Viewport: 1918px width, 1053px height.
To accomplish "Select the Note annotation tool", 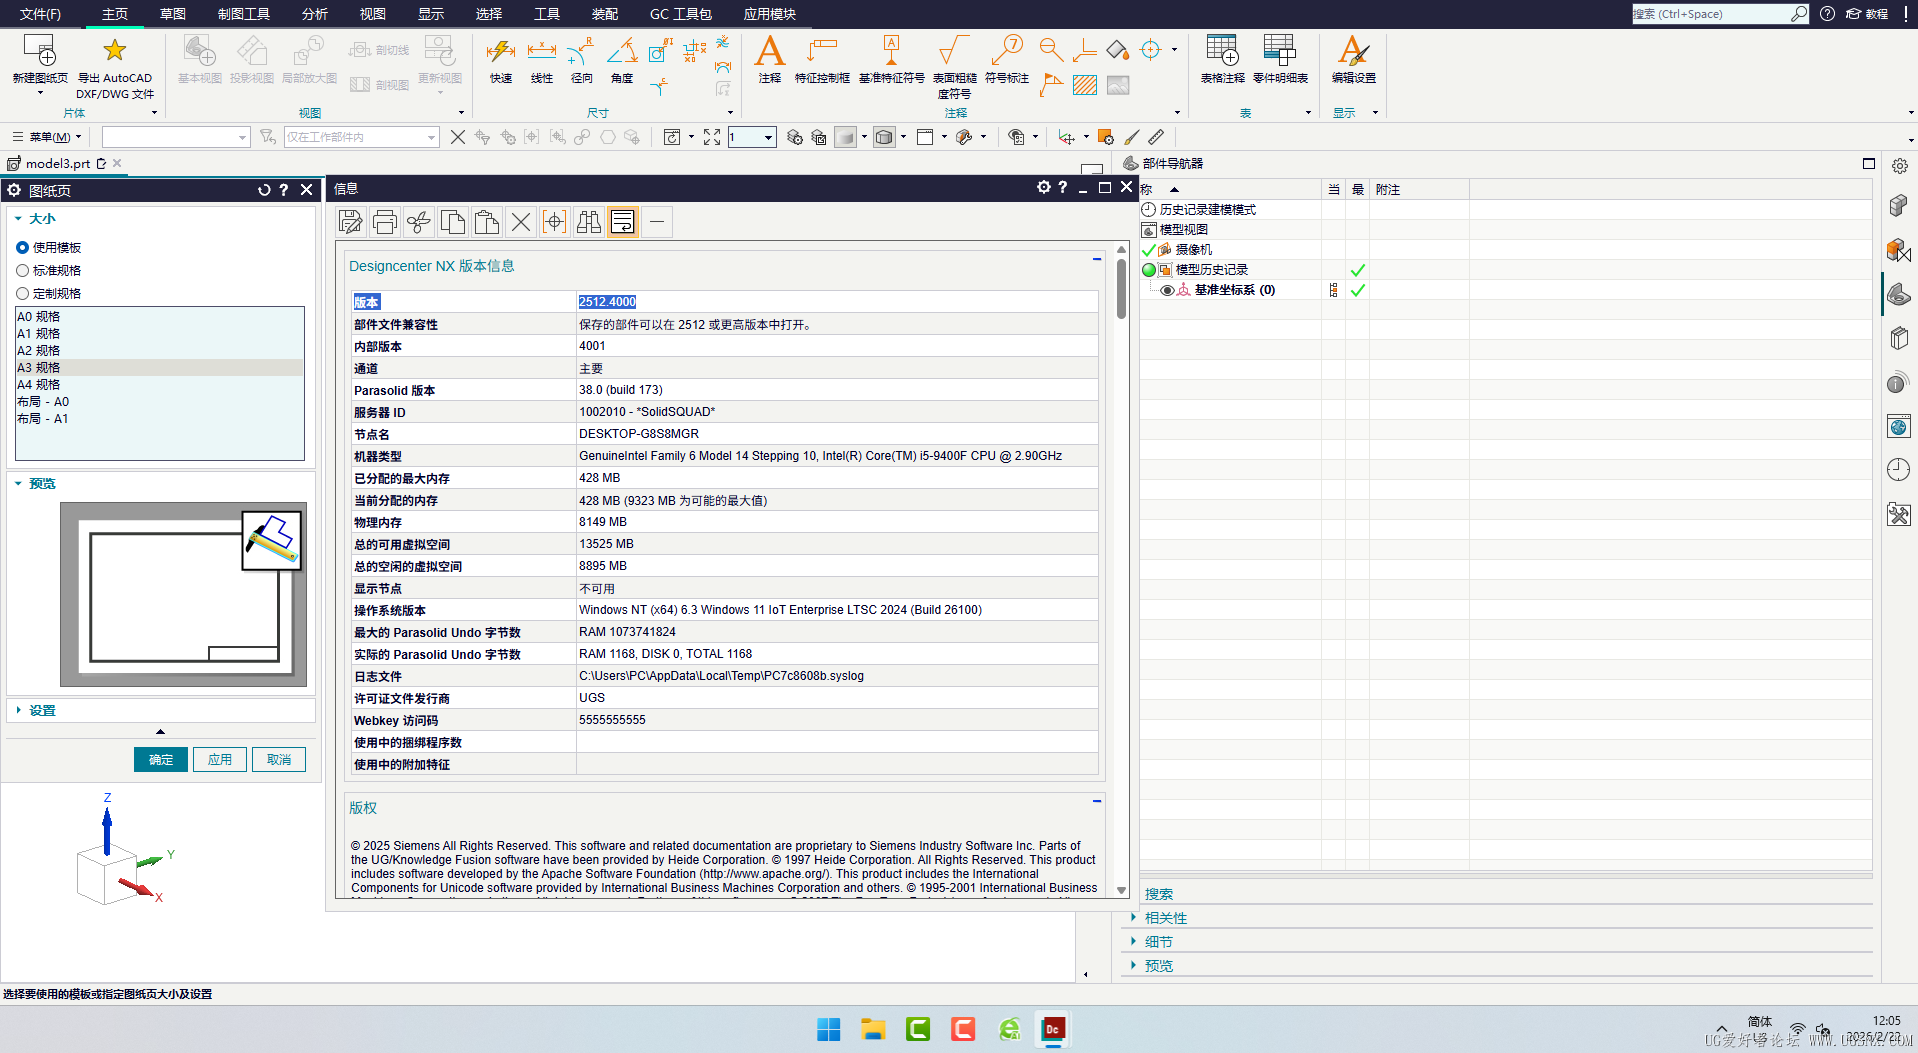I will 769,52.
